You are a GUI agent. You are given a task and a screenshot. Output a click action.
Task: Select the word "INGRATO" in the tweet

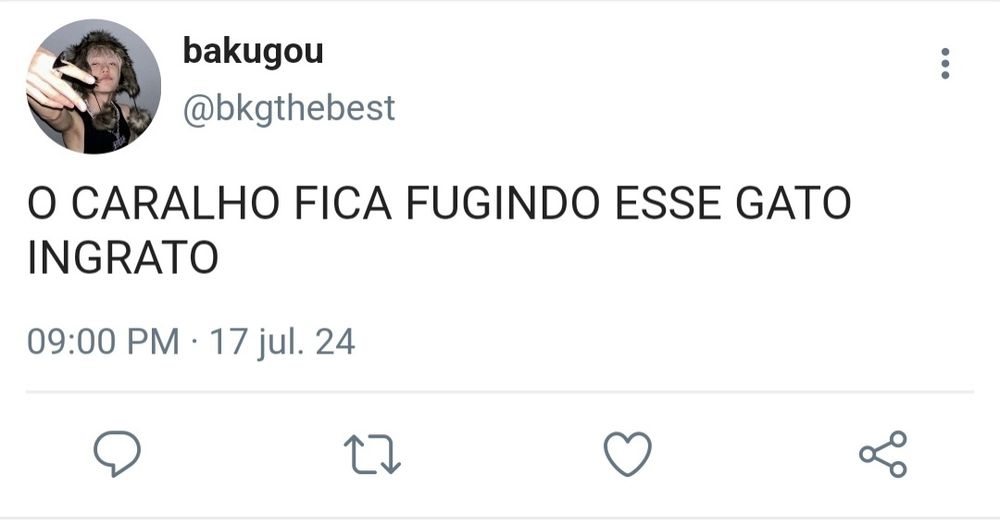[x=123, y=258]
